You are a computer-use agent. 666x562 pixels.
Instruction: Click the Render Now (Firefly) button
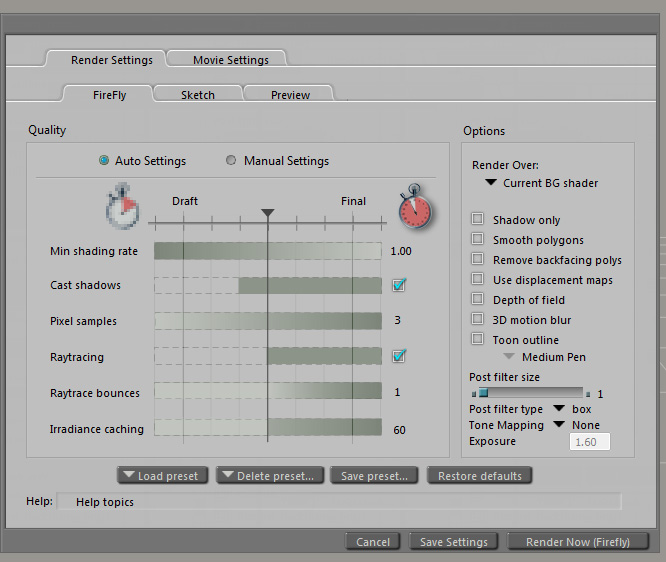tap(570, 542)
